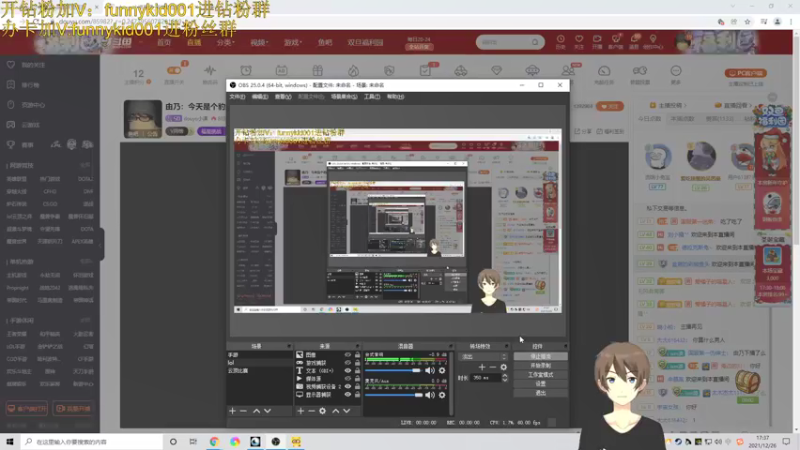Viewport: 800px width, 450px height.
Task: Adjust the first mixer track volume slider
Action: (x=393, y=370)
